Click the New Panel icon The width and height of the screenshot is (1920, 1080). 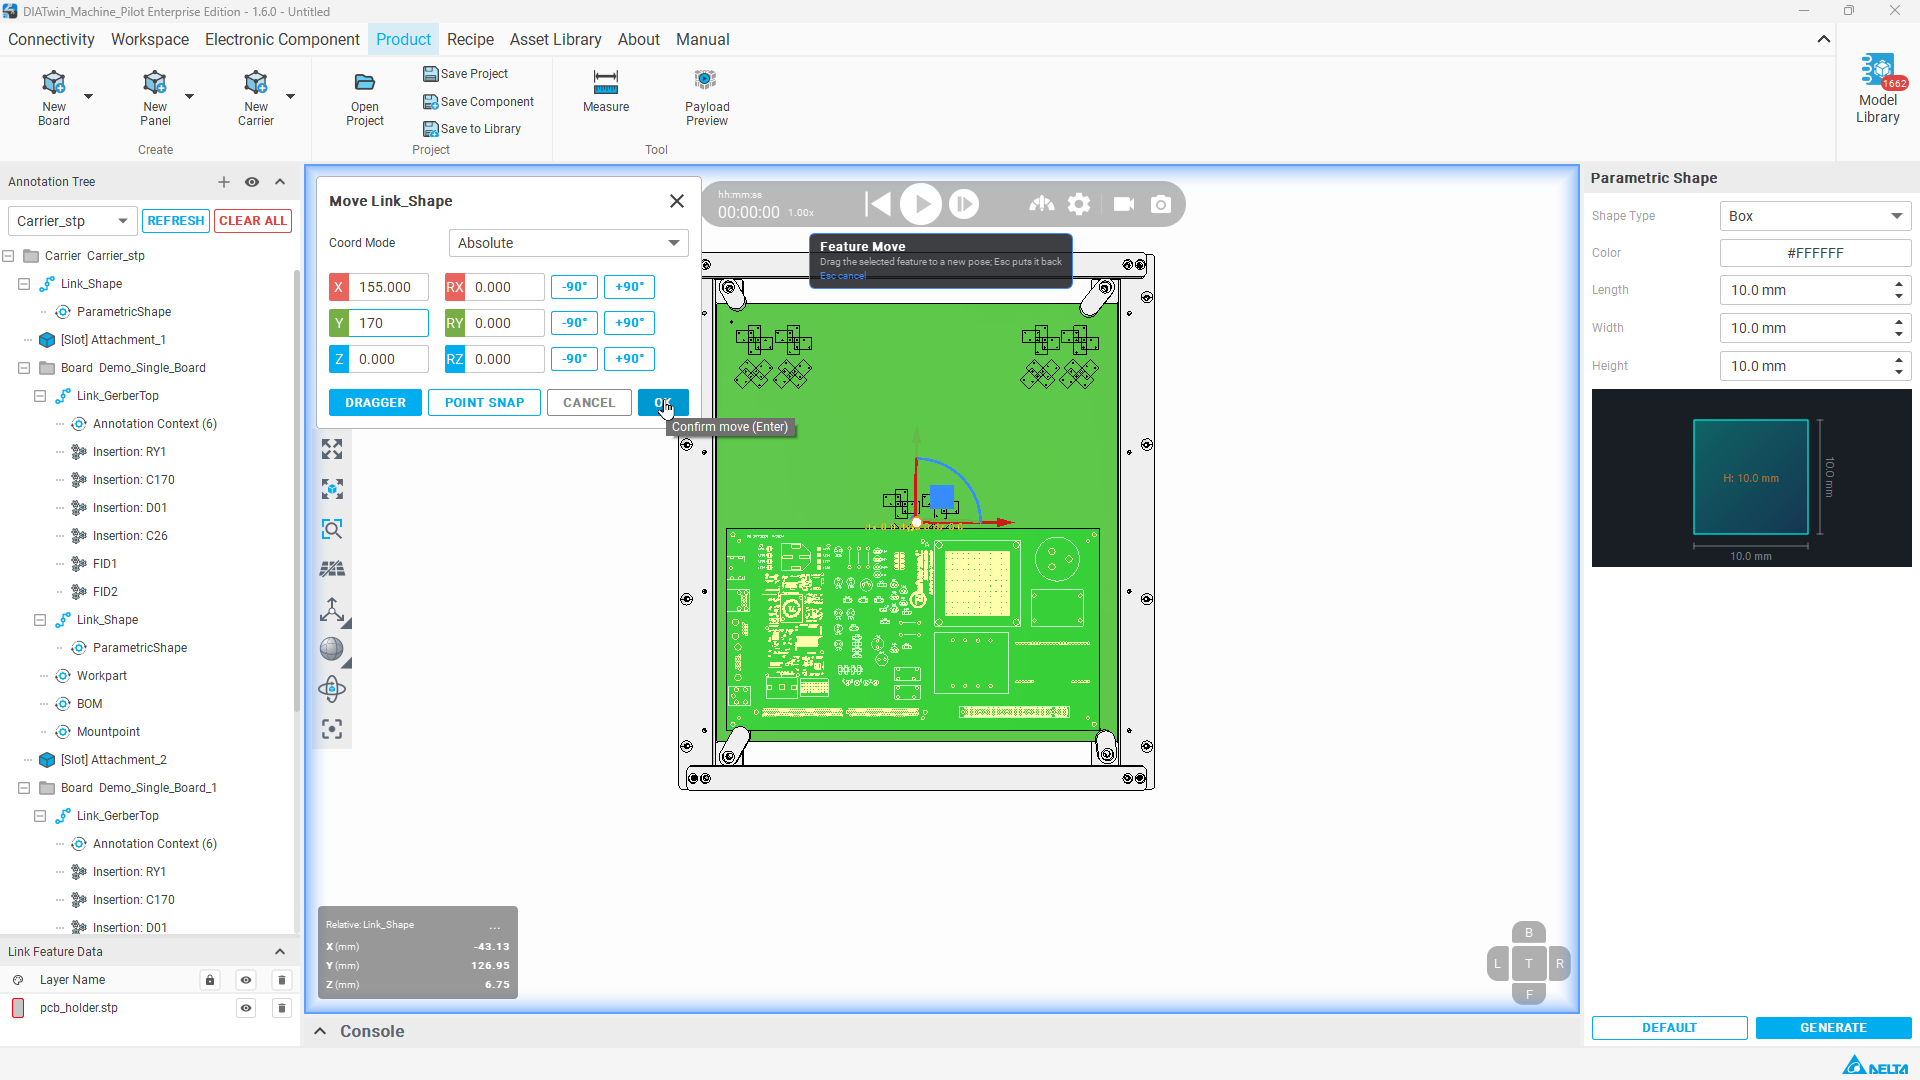(155, 82)
